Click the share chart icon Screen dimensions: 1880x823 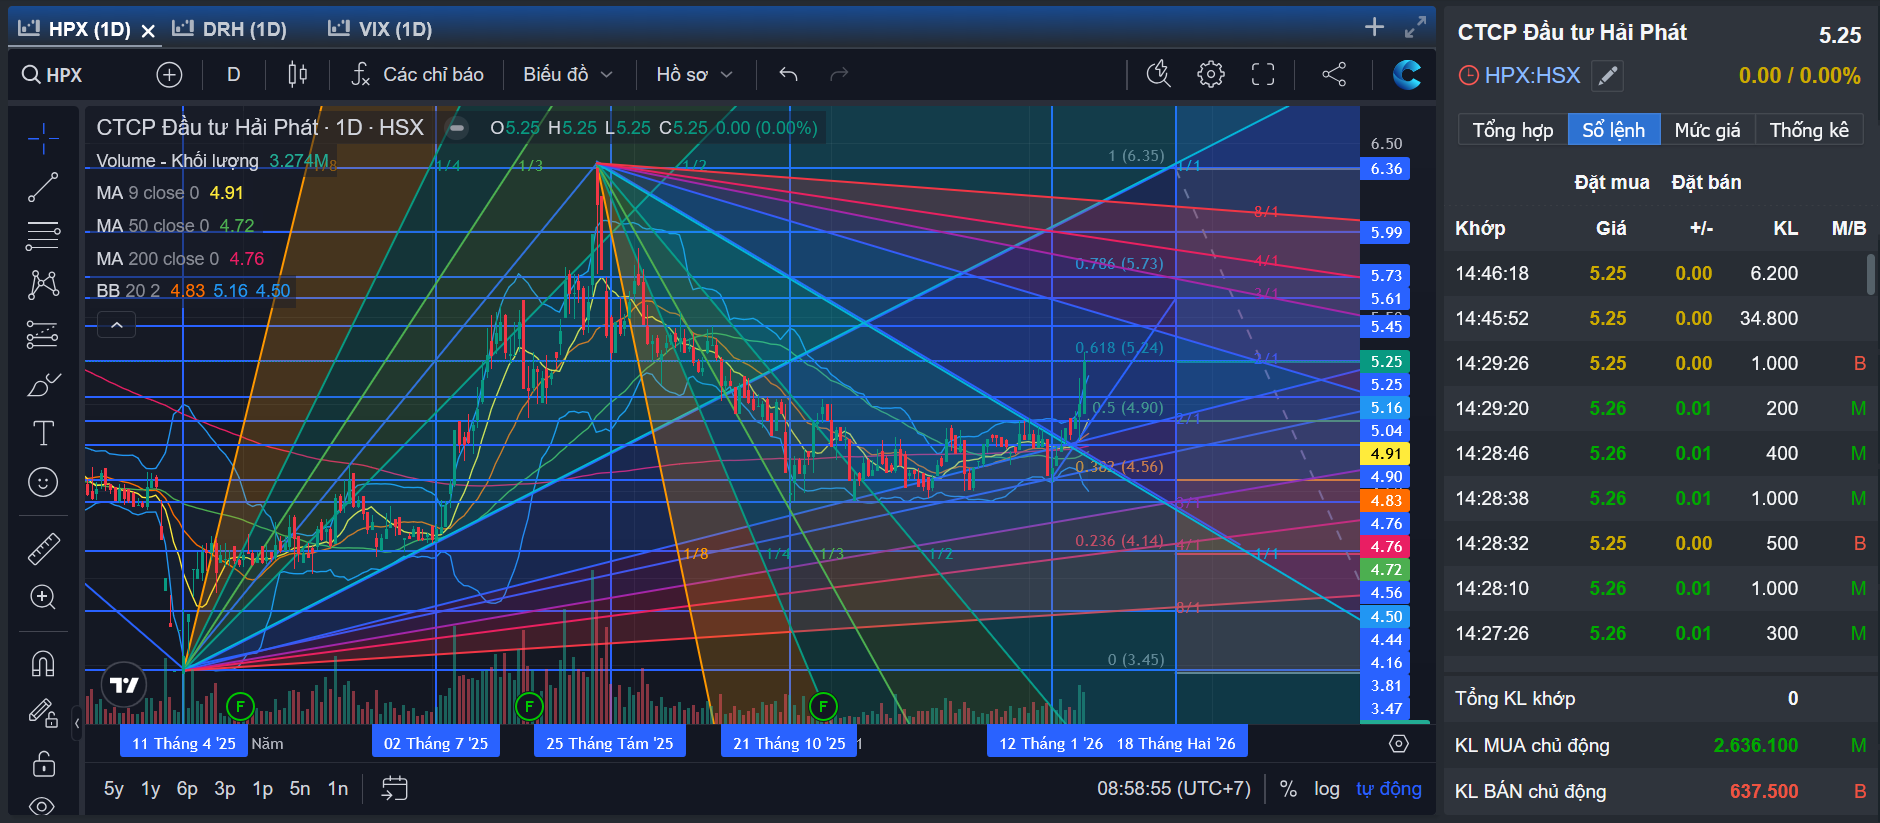coord(1334,75)
